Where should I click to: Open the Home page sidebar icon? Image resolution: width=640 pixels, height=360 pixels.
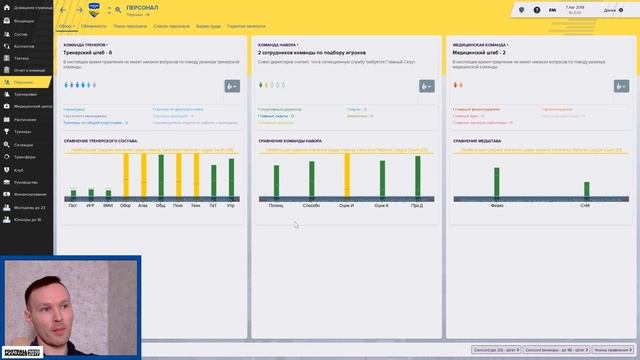pos(7,7)
